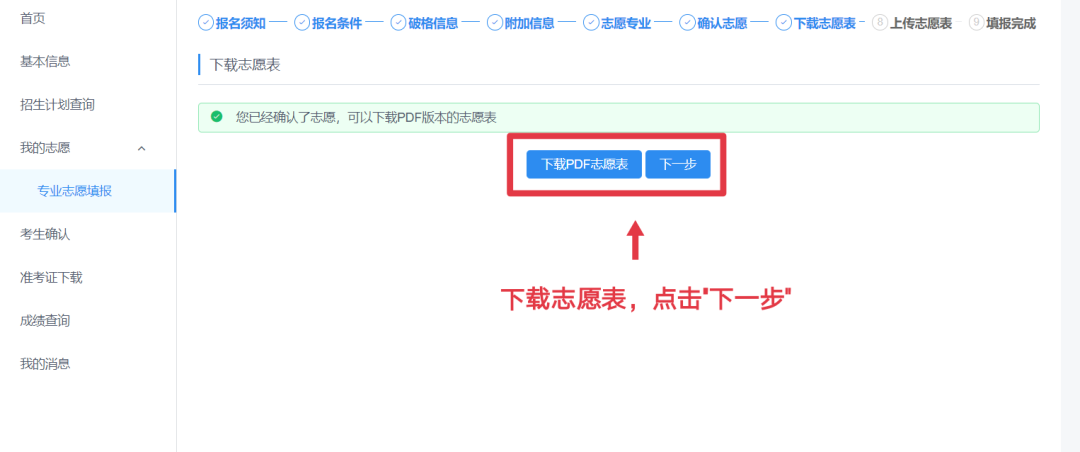
Task: Select 专业志愿填报 submenu item
Action: click(x=74, y=191)
